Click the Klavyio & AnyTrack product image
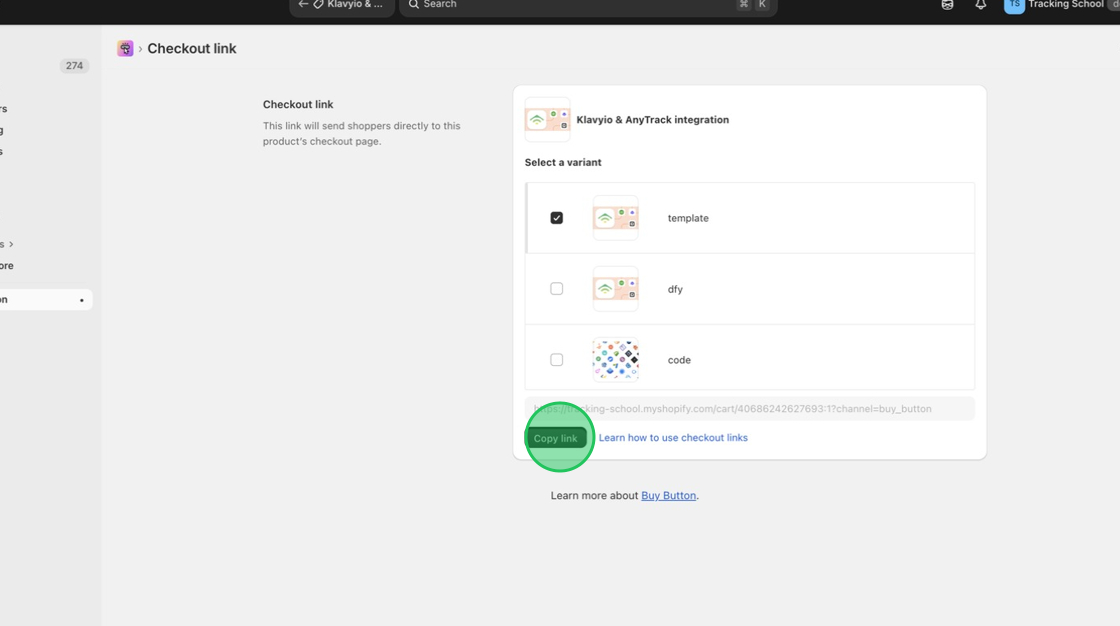Viewport: 1120px width, 626px height. tap(547, 120)
